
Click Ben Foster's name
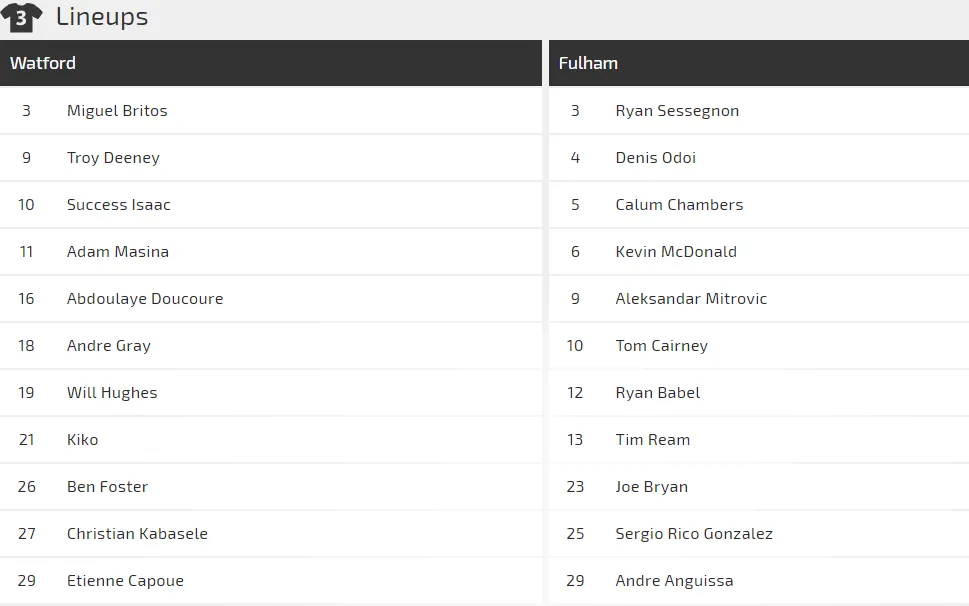(x=107, y=487)
